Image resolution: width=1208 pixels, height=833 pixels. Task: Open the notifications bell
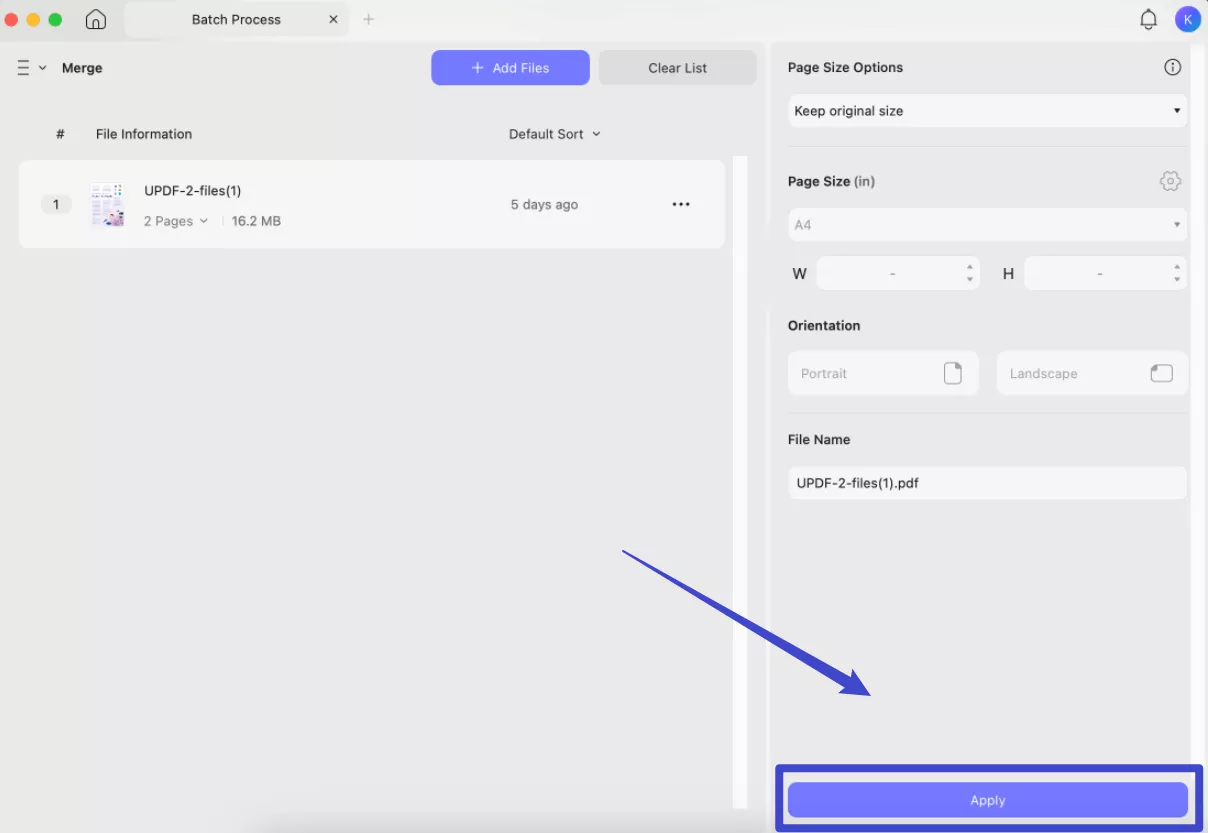point(1148,19)
